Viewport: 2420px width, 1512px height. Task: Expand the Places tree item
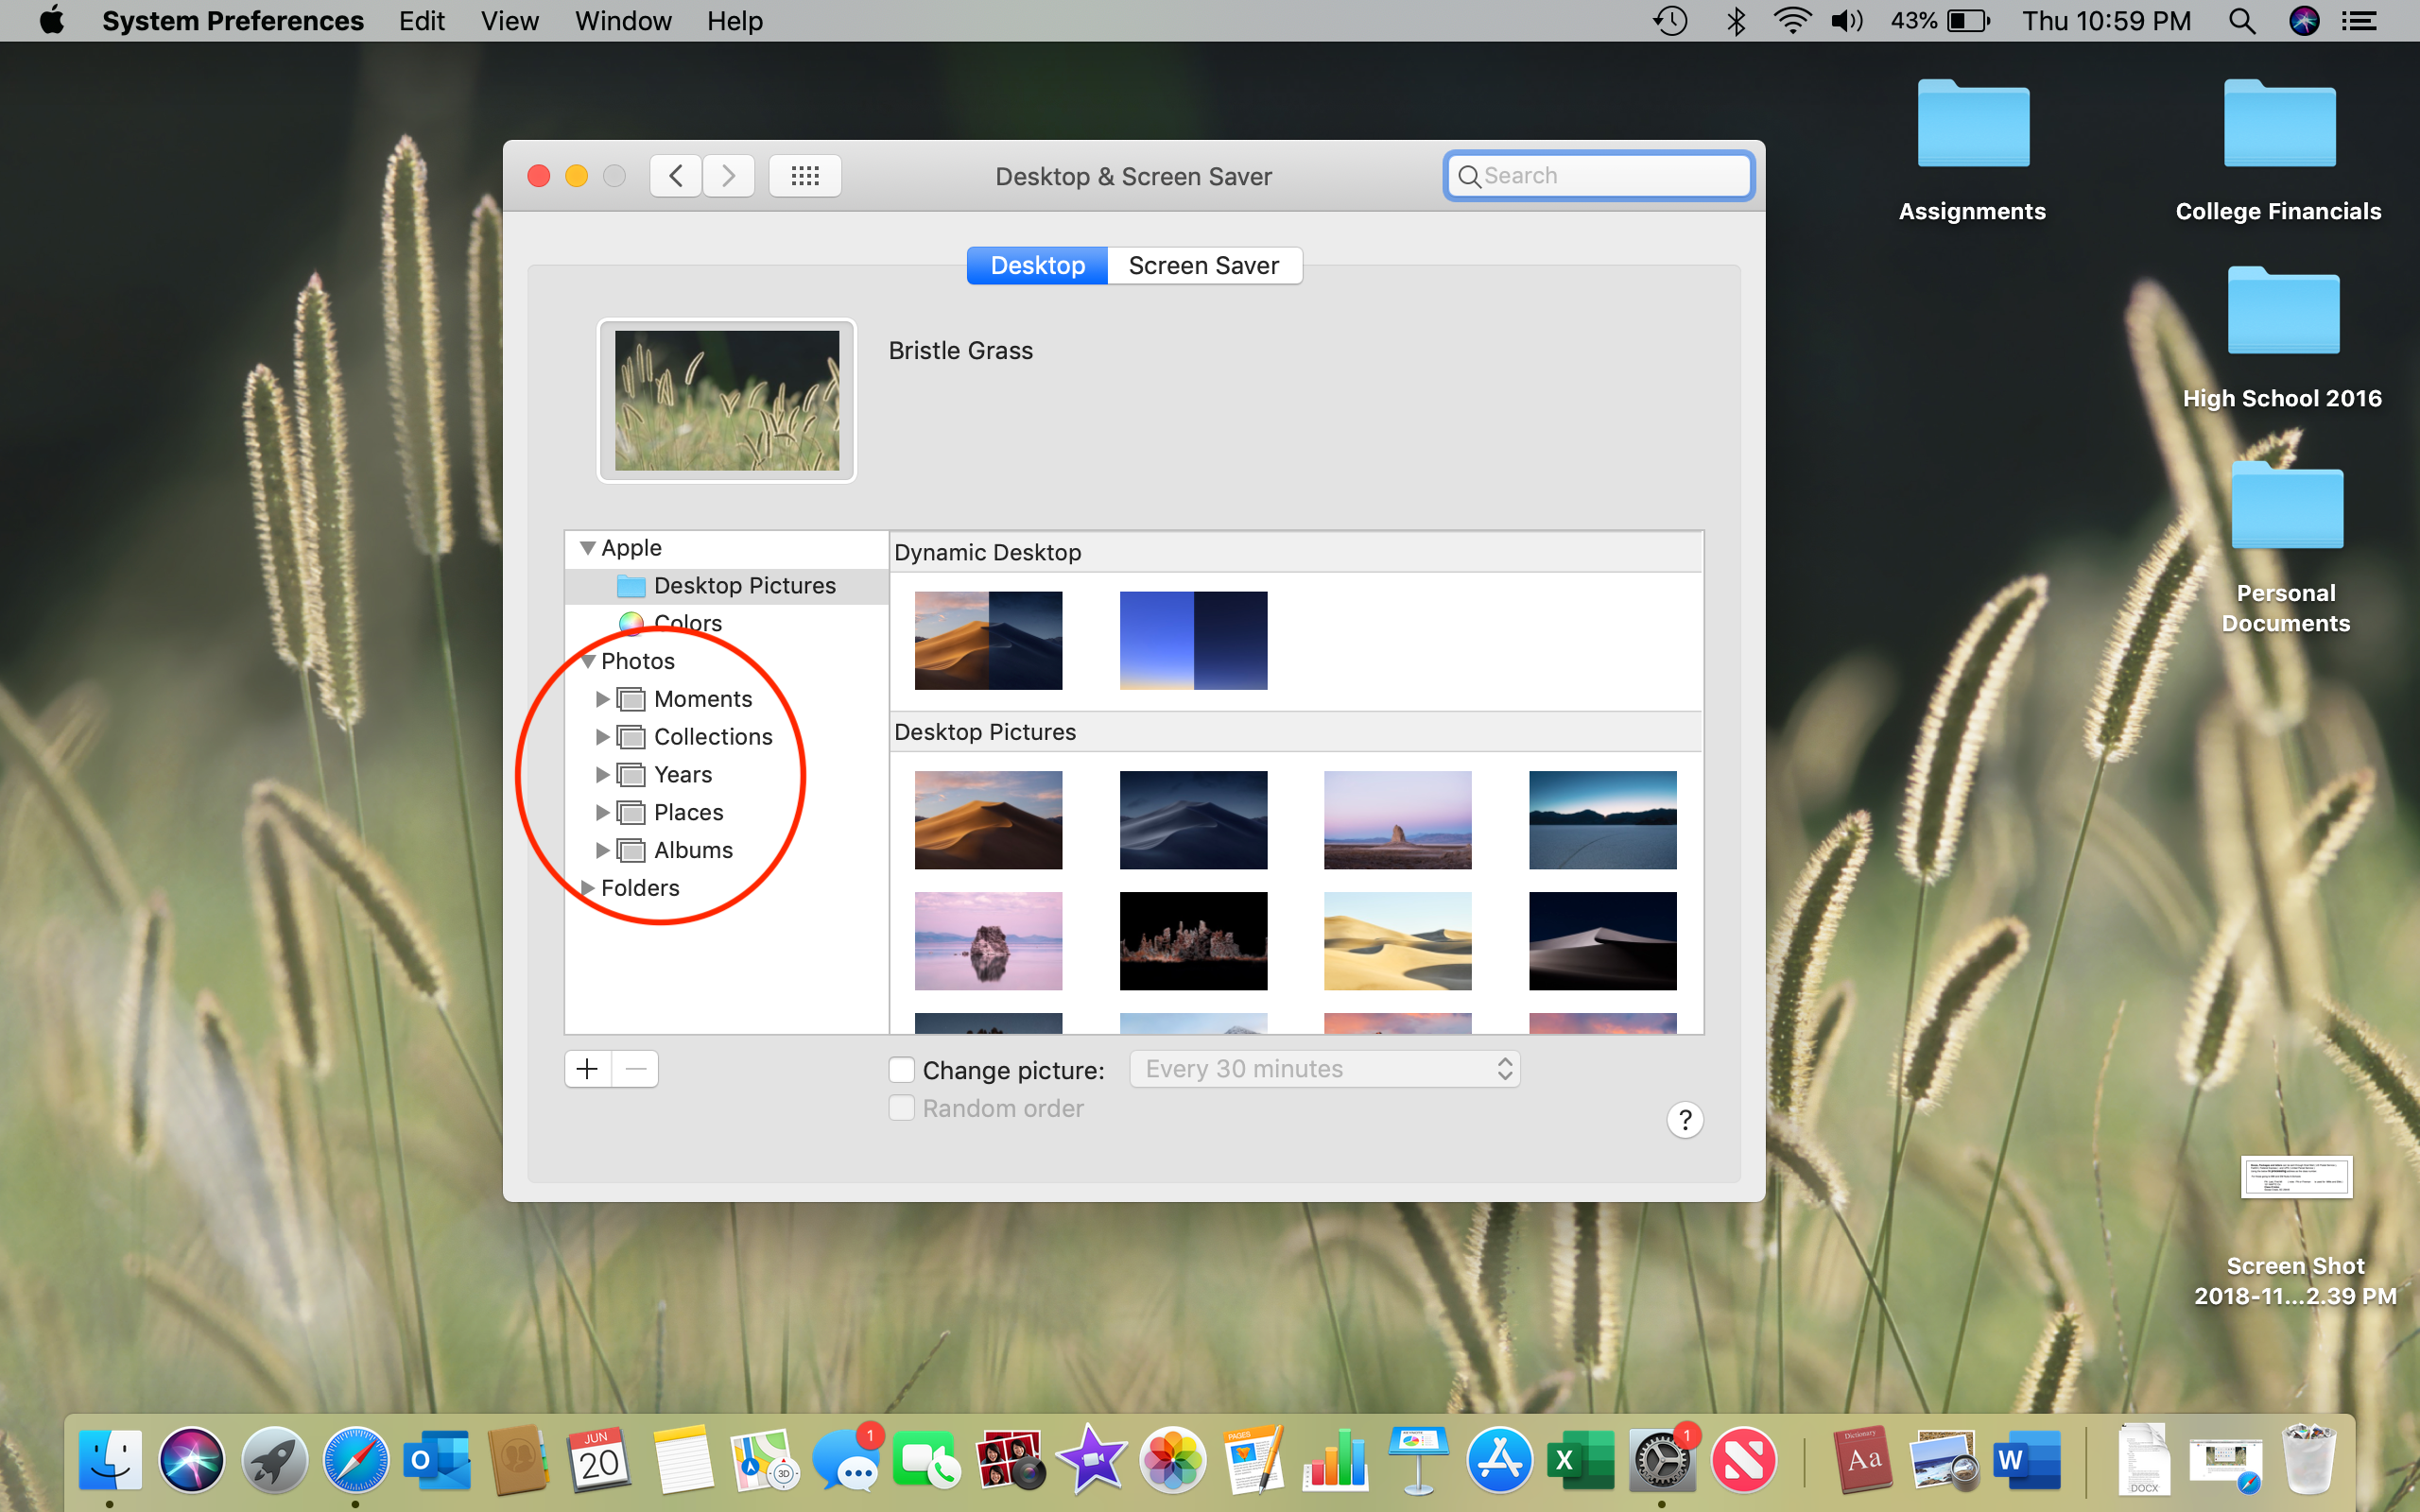(602, 812)
